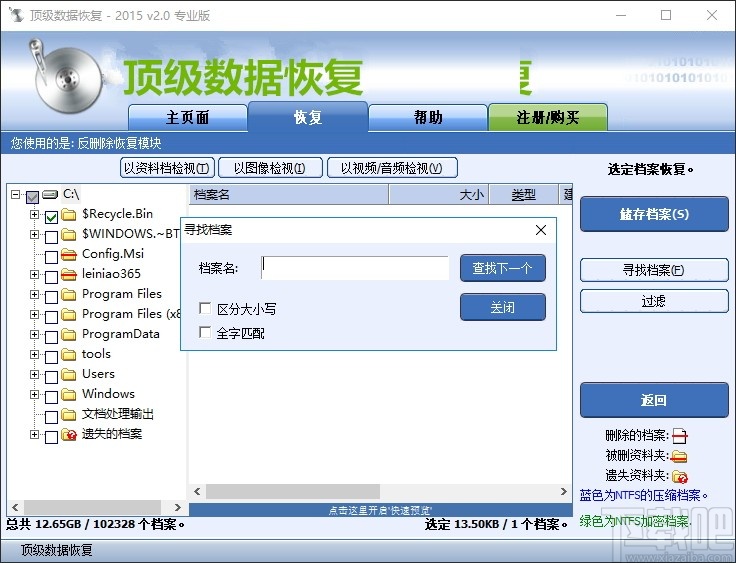Expand the tools node
Image resolution: width=736 pixels, height=563 pixels.
34,354
